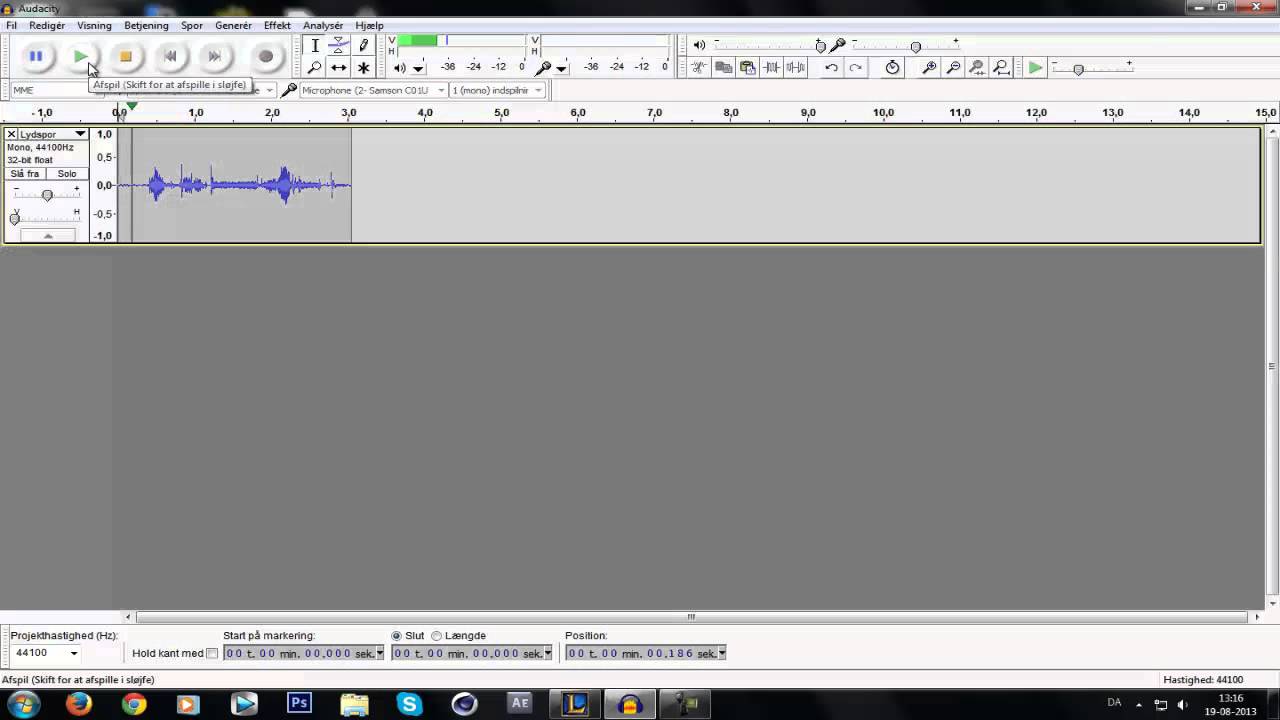Select the Længde radio button

437,636
